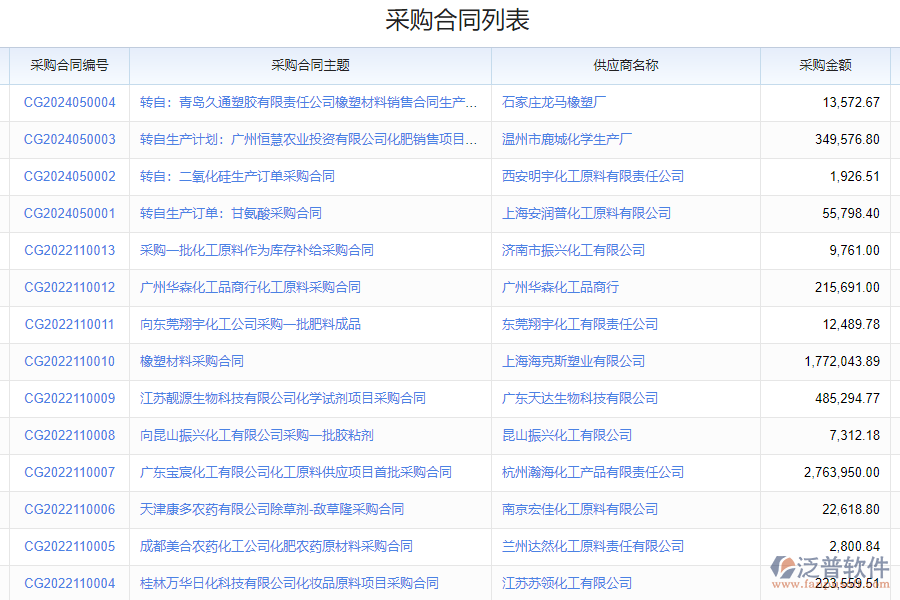Viewport: 900px width, 600px height.
Task: Open supplier 广东天达生物科技有限公司
Action: click(579, 398)
